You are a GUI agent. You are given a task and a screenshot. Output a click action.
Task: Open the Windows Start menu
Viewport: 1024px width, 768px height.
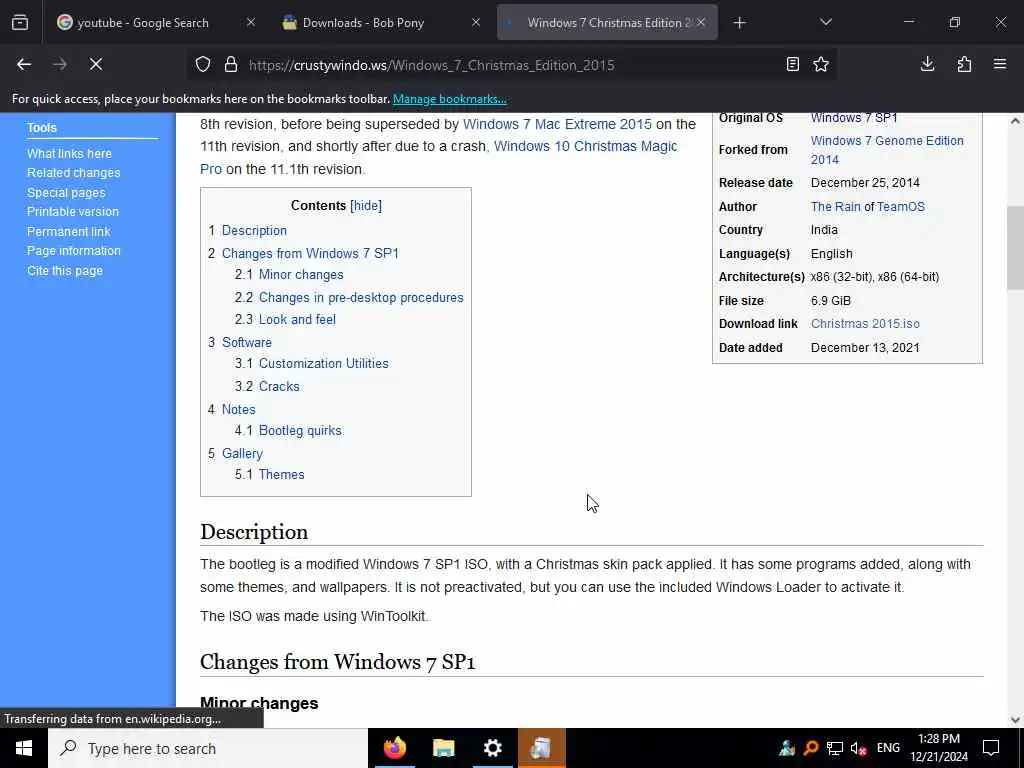[24, 748]
